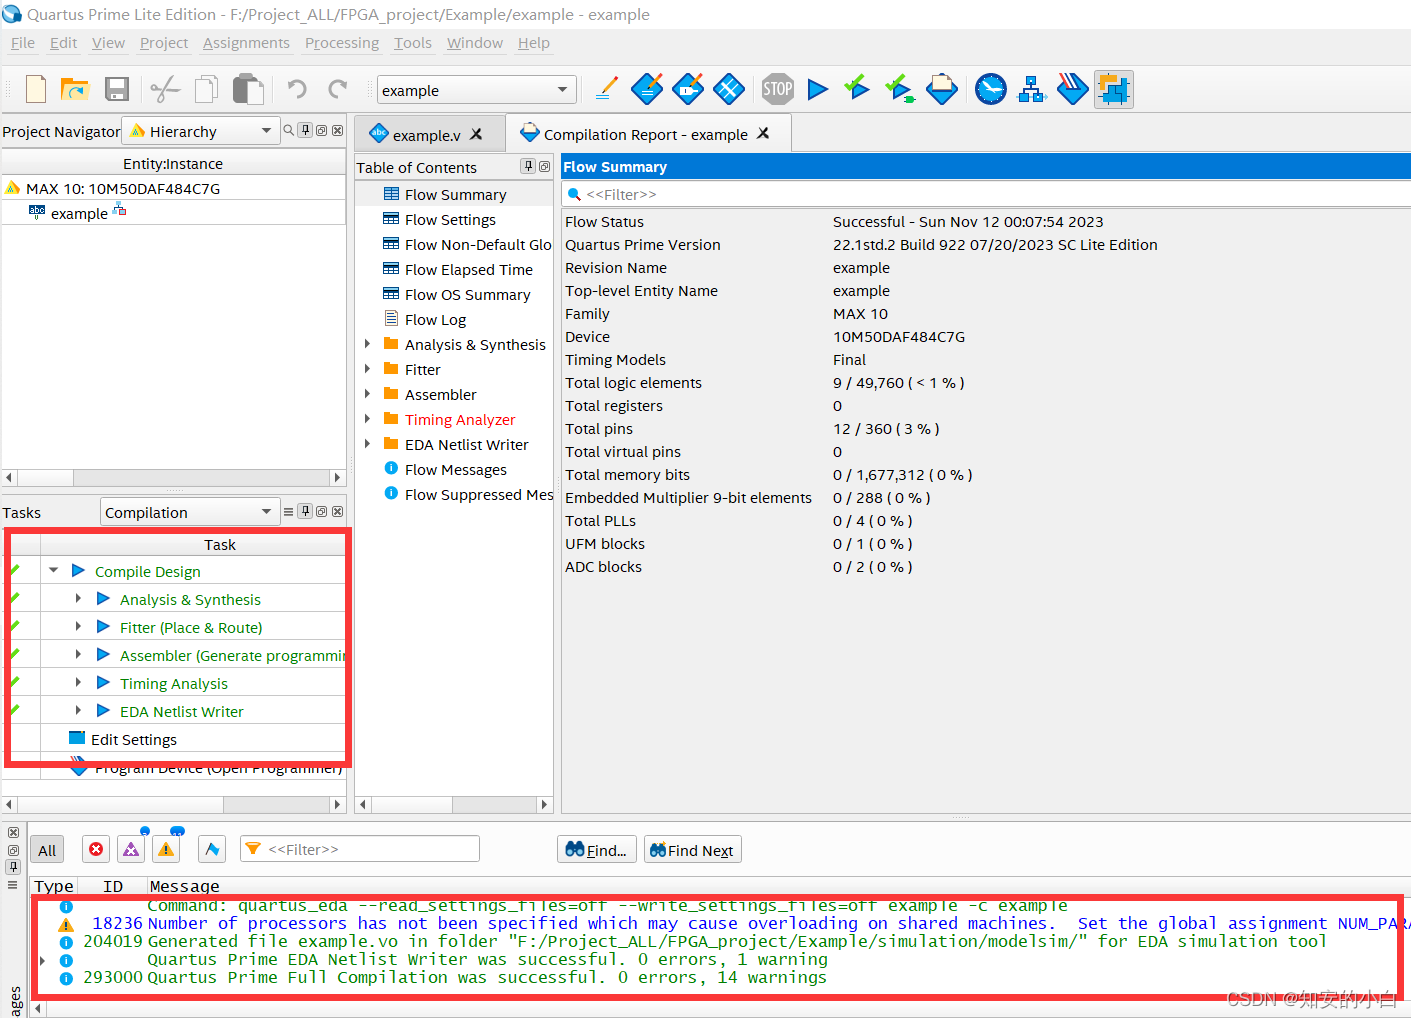Open the Assignment Editor icon
The height and width of the screenshot is (1018, 1411).
click(647, 89)
